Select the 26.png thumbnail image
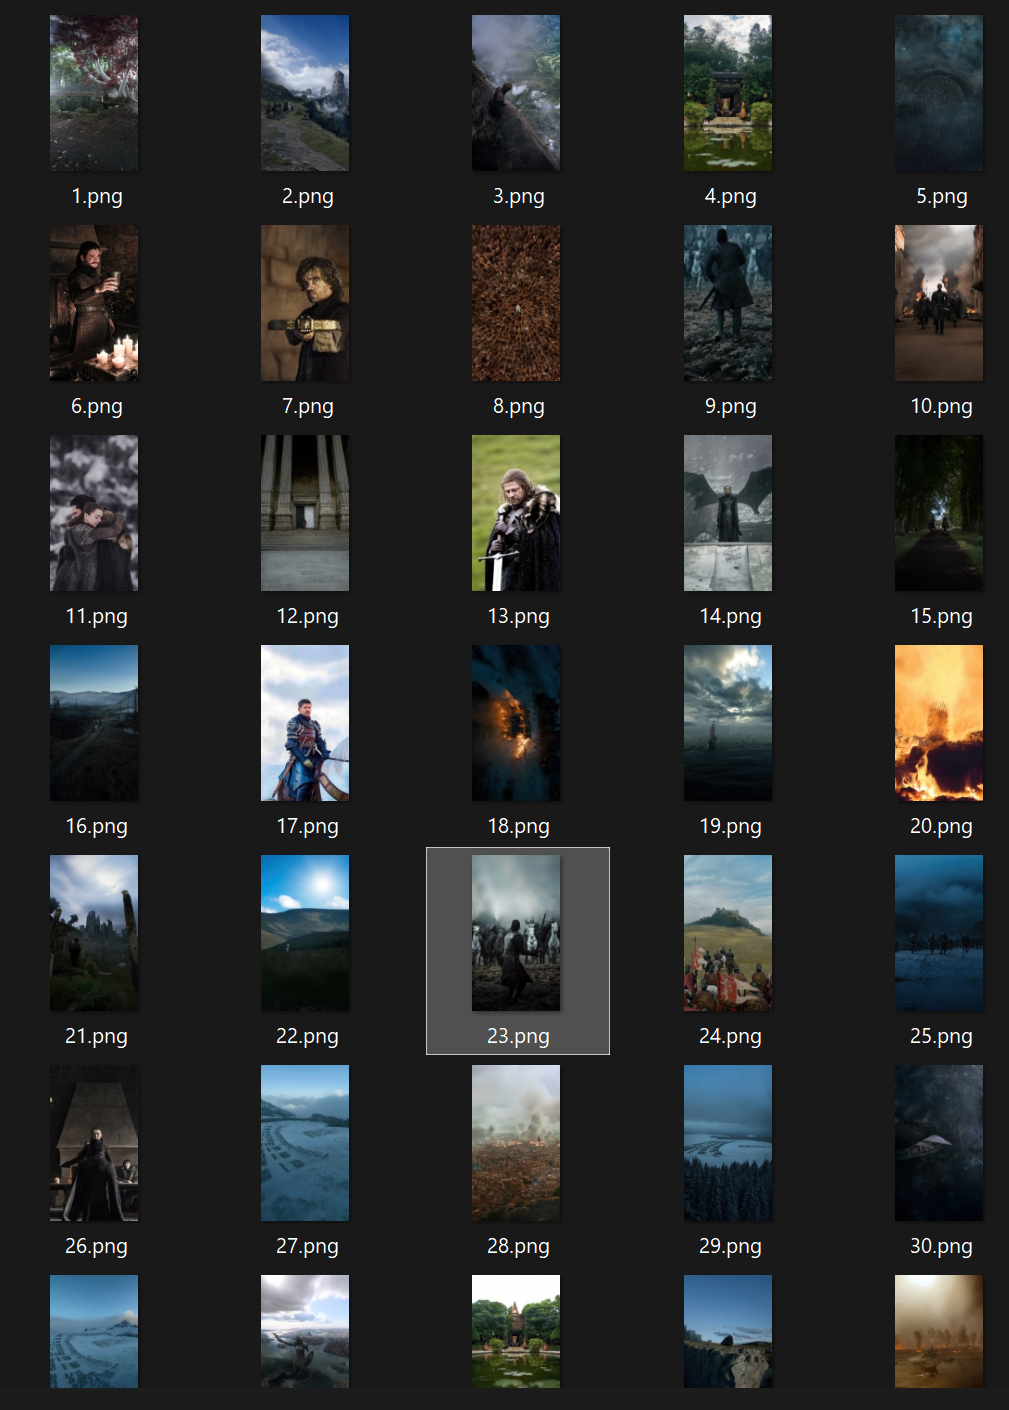 94,1143
